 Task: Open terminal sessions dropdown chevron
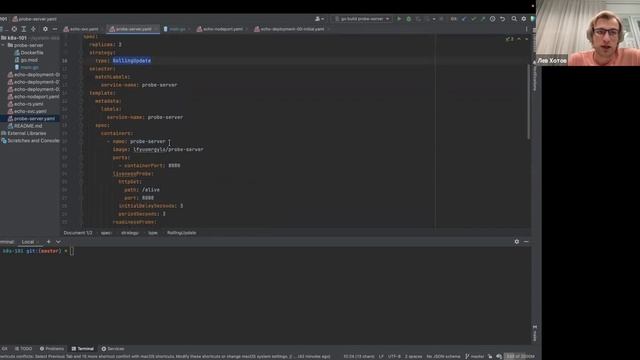(x=58, y=242)
